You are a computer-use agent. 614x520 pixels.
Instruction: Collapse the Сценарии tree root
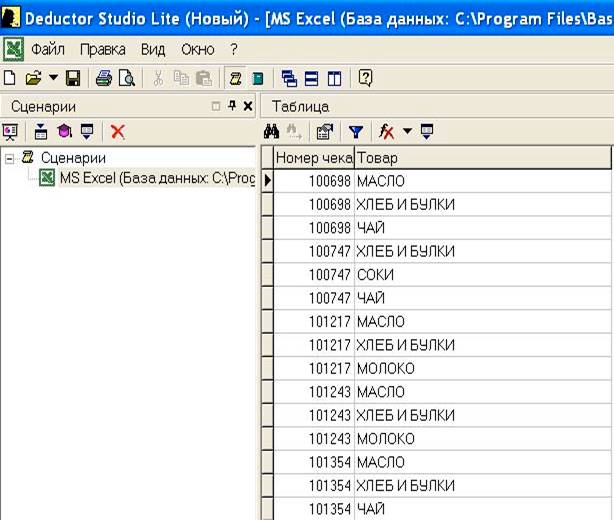(x=9, y=159)
